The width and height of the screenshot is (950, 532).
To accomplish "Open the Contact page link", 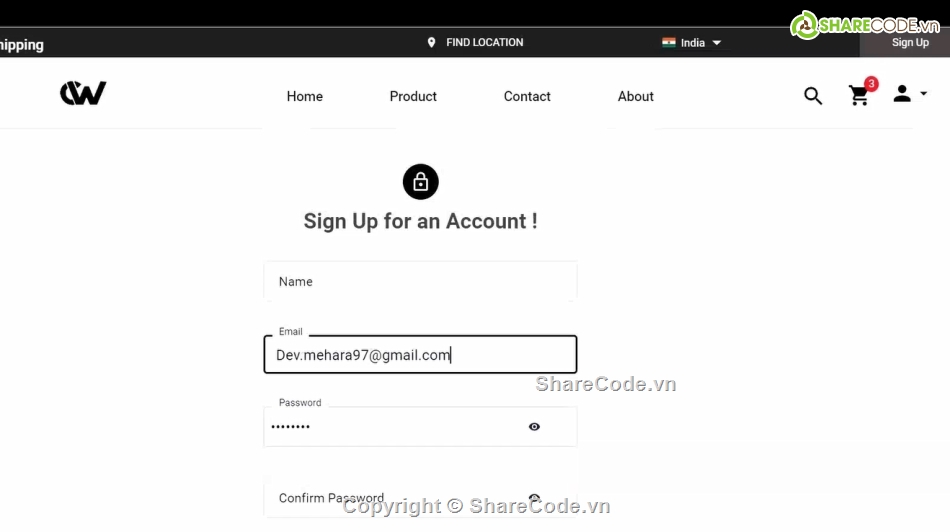I will point(527,96).
